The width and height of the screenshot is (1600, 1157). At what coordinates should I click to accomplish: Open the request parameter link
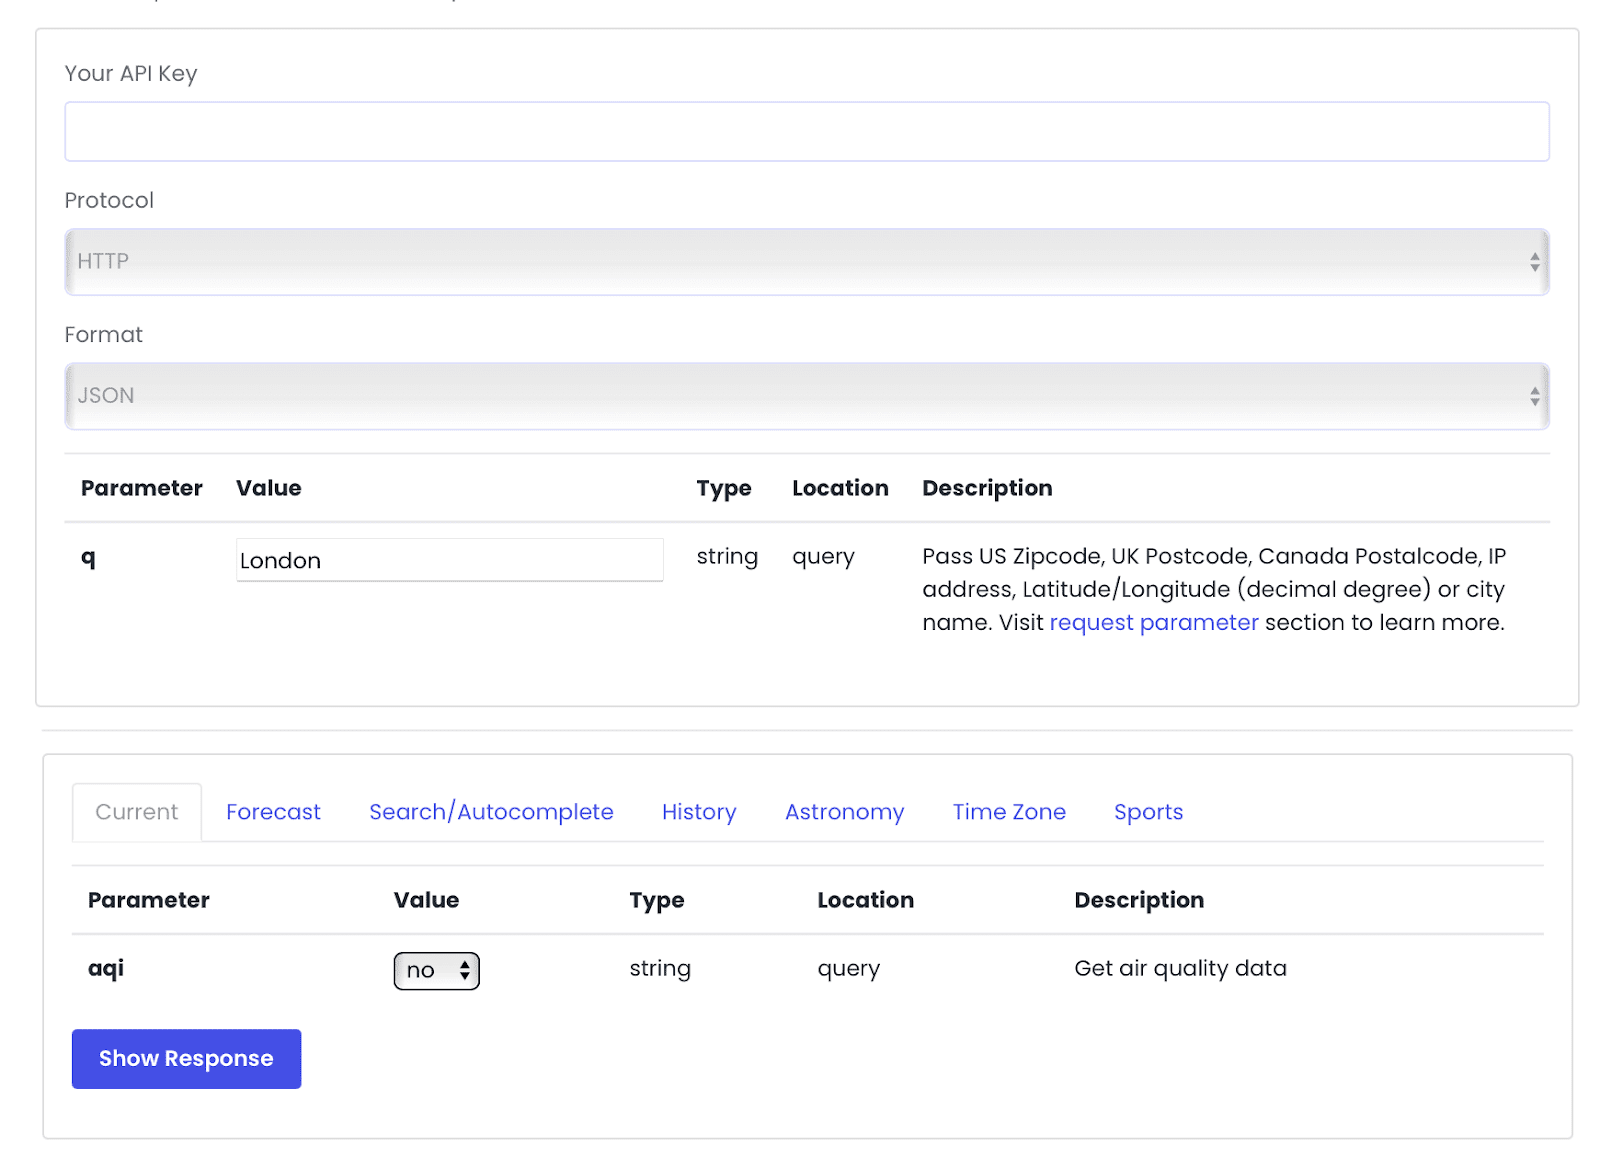pyautogui.click(x=1153, y=622)
